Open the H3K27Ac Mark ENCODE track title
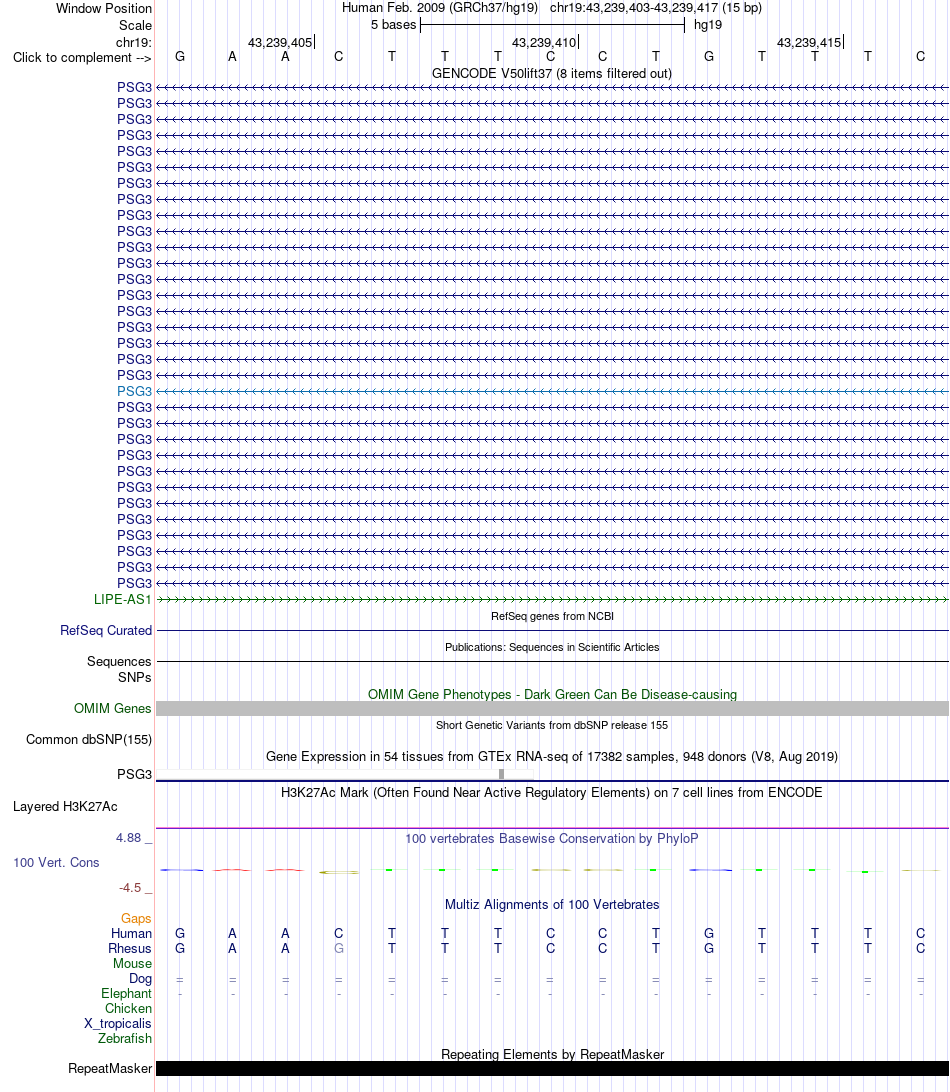 (x=552, y=793)
